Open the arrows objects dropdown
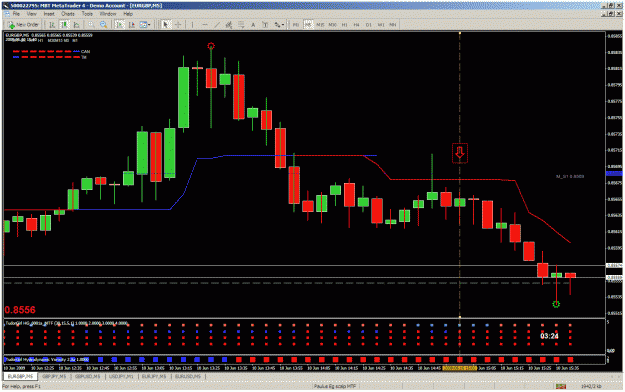 279,25
